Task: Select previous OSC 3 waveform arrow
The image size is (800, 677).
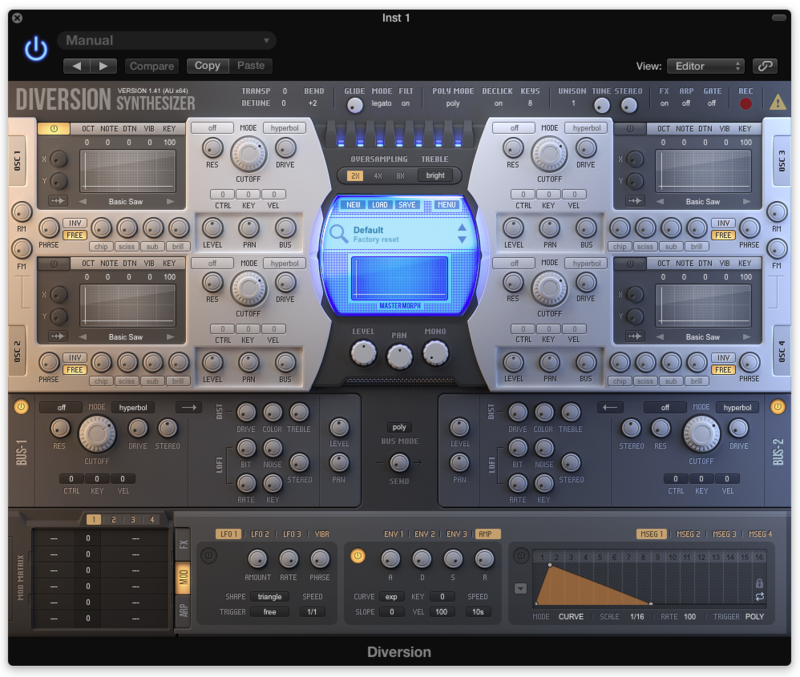Action: 660,202
